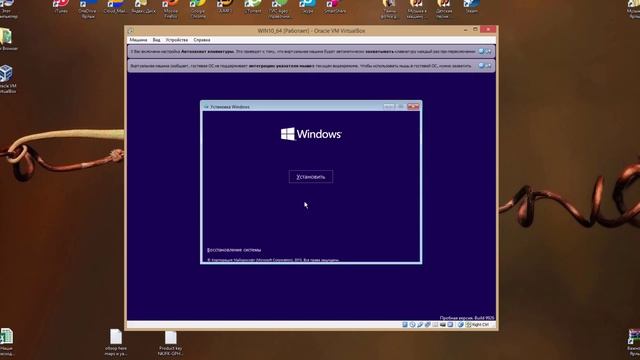This screenshot has width=640, height=360.
Task: Open the Вид menu
Action: [x=156, y=40]
